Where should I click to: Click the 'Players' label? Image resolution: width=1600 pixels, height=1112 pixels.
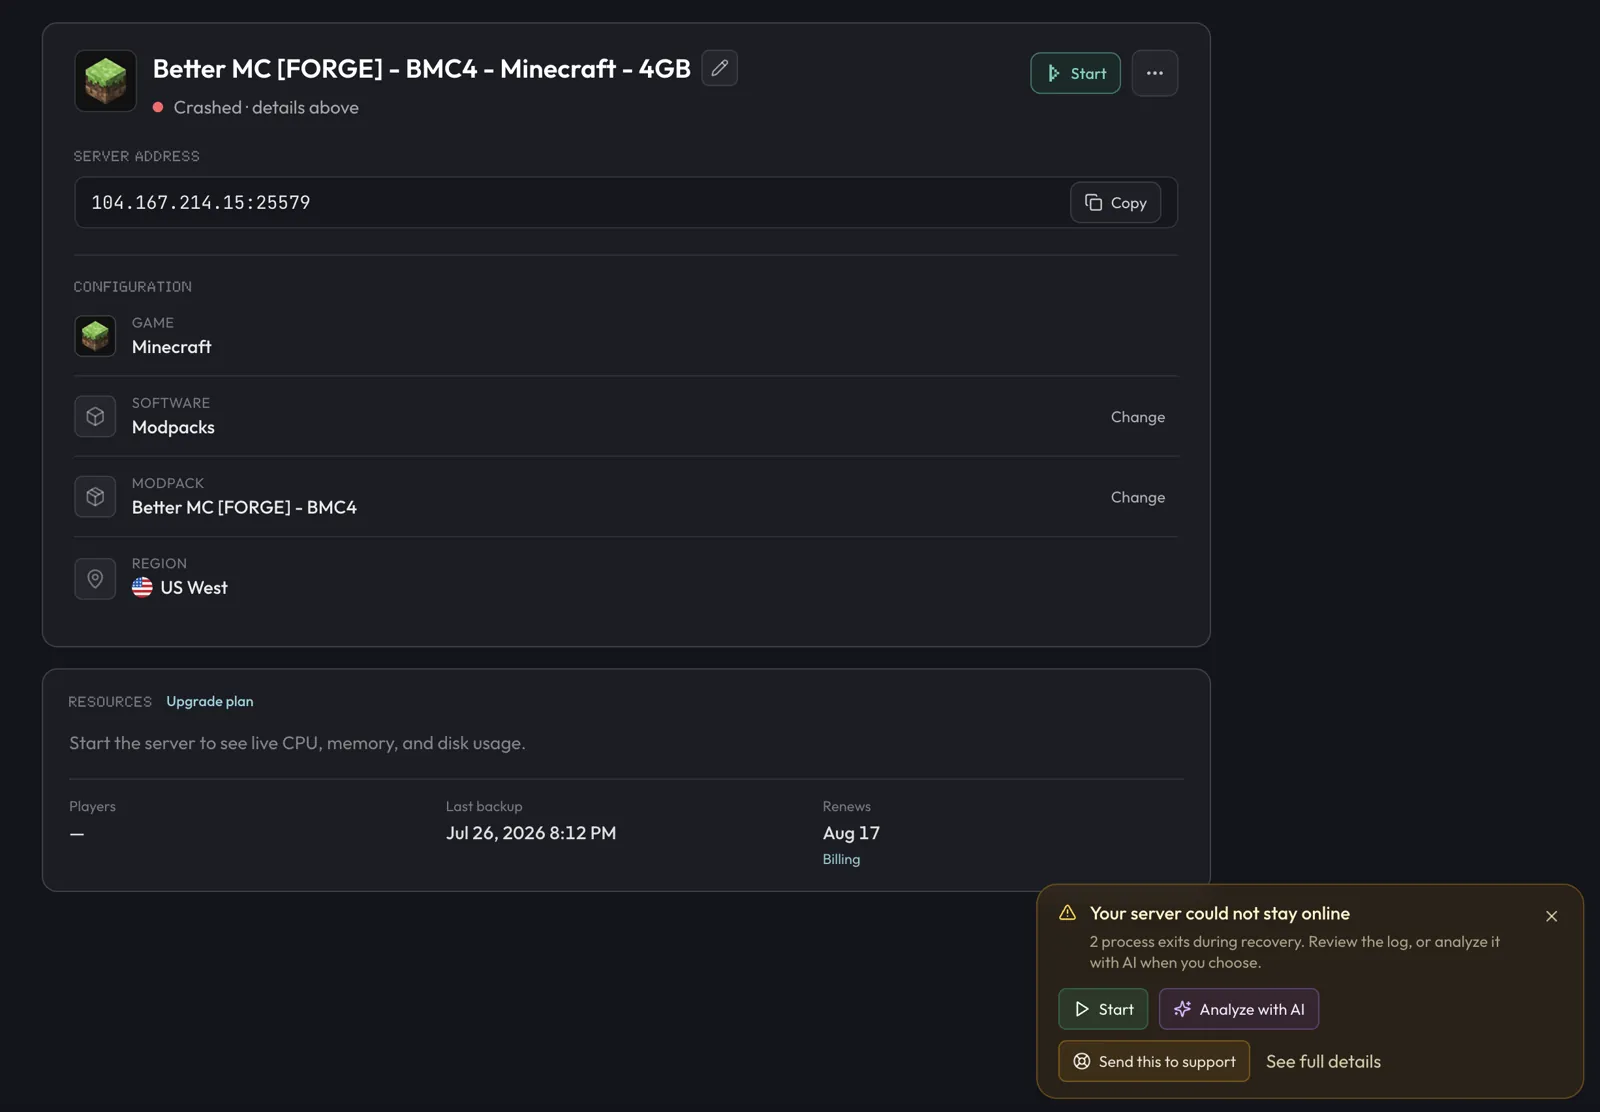coord(92,806)
